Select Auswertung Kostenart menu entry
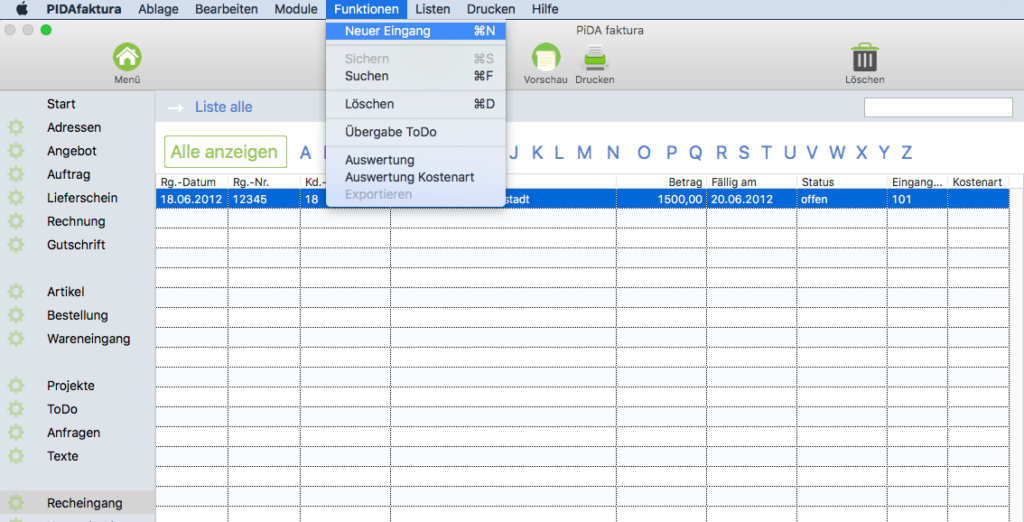Viewport: 1024px width, 522px height. (x=415, y=177)
